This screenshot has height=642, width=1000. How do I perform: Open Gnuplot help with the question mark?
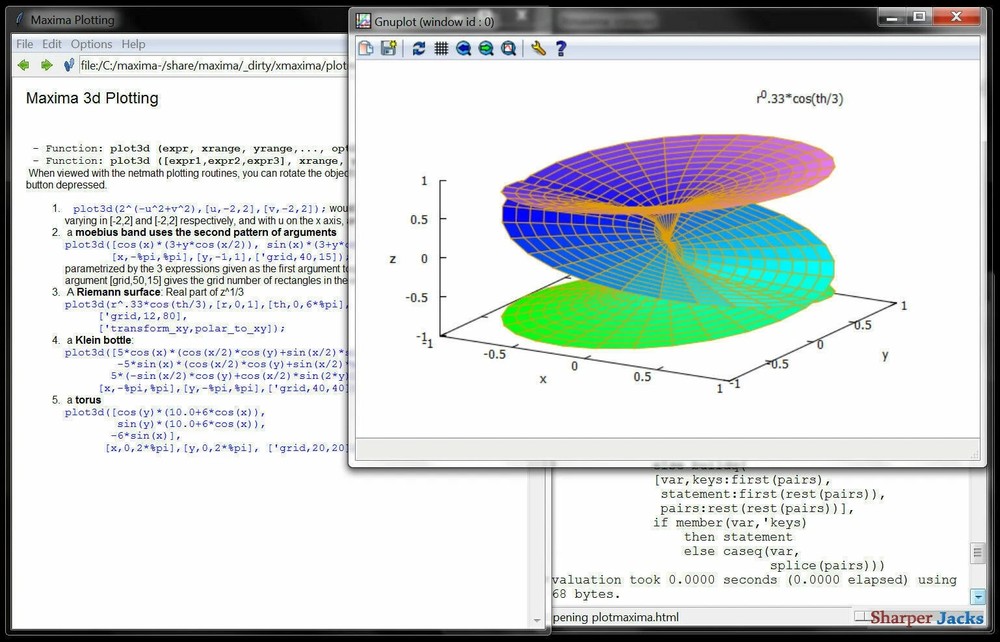pyautogui.click(x=560, y=48)
